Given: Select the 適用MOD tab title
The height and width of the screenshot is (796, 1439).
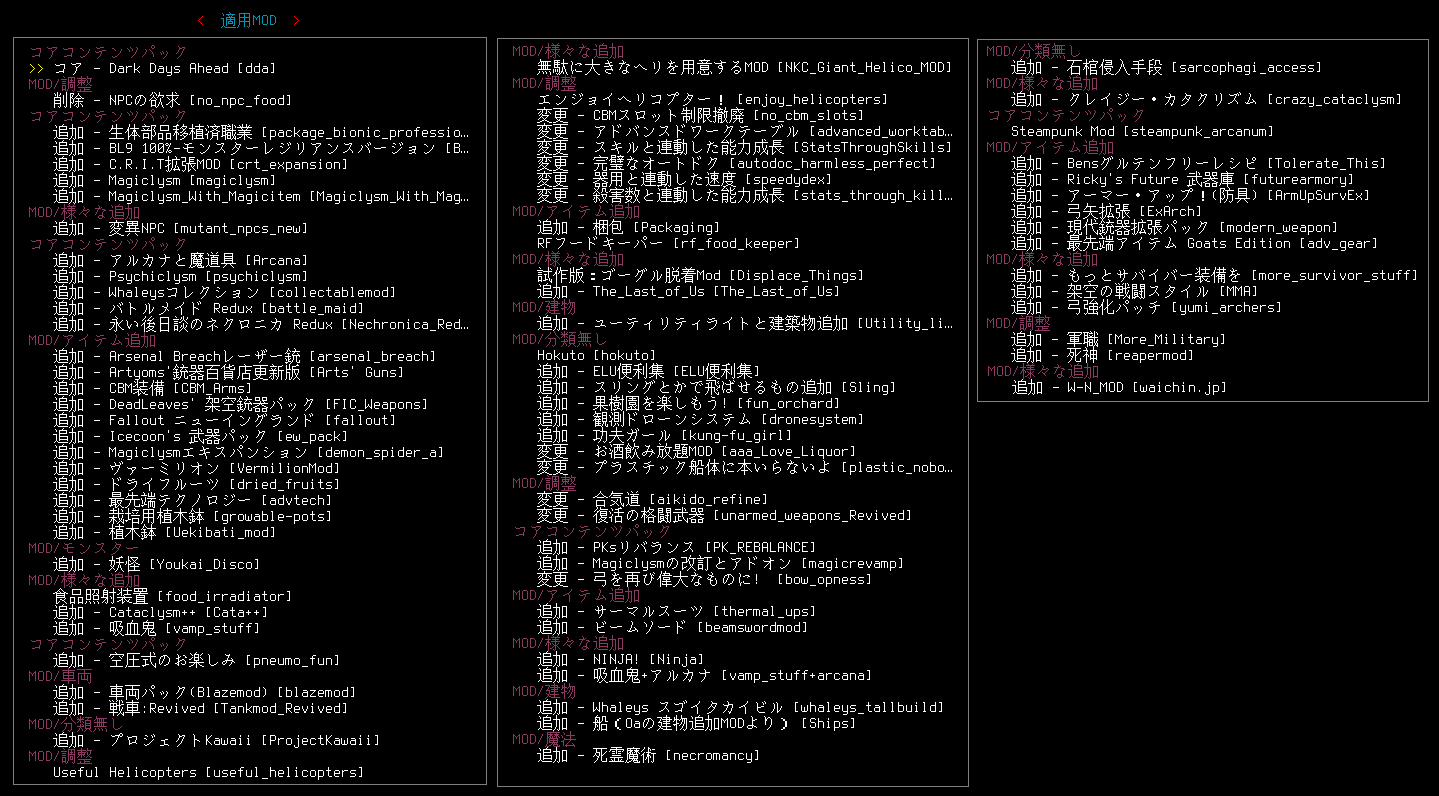Looking at the screenshot, I should 248,21.
